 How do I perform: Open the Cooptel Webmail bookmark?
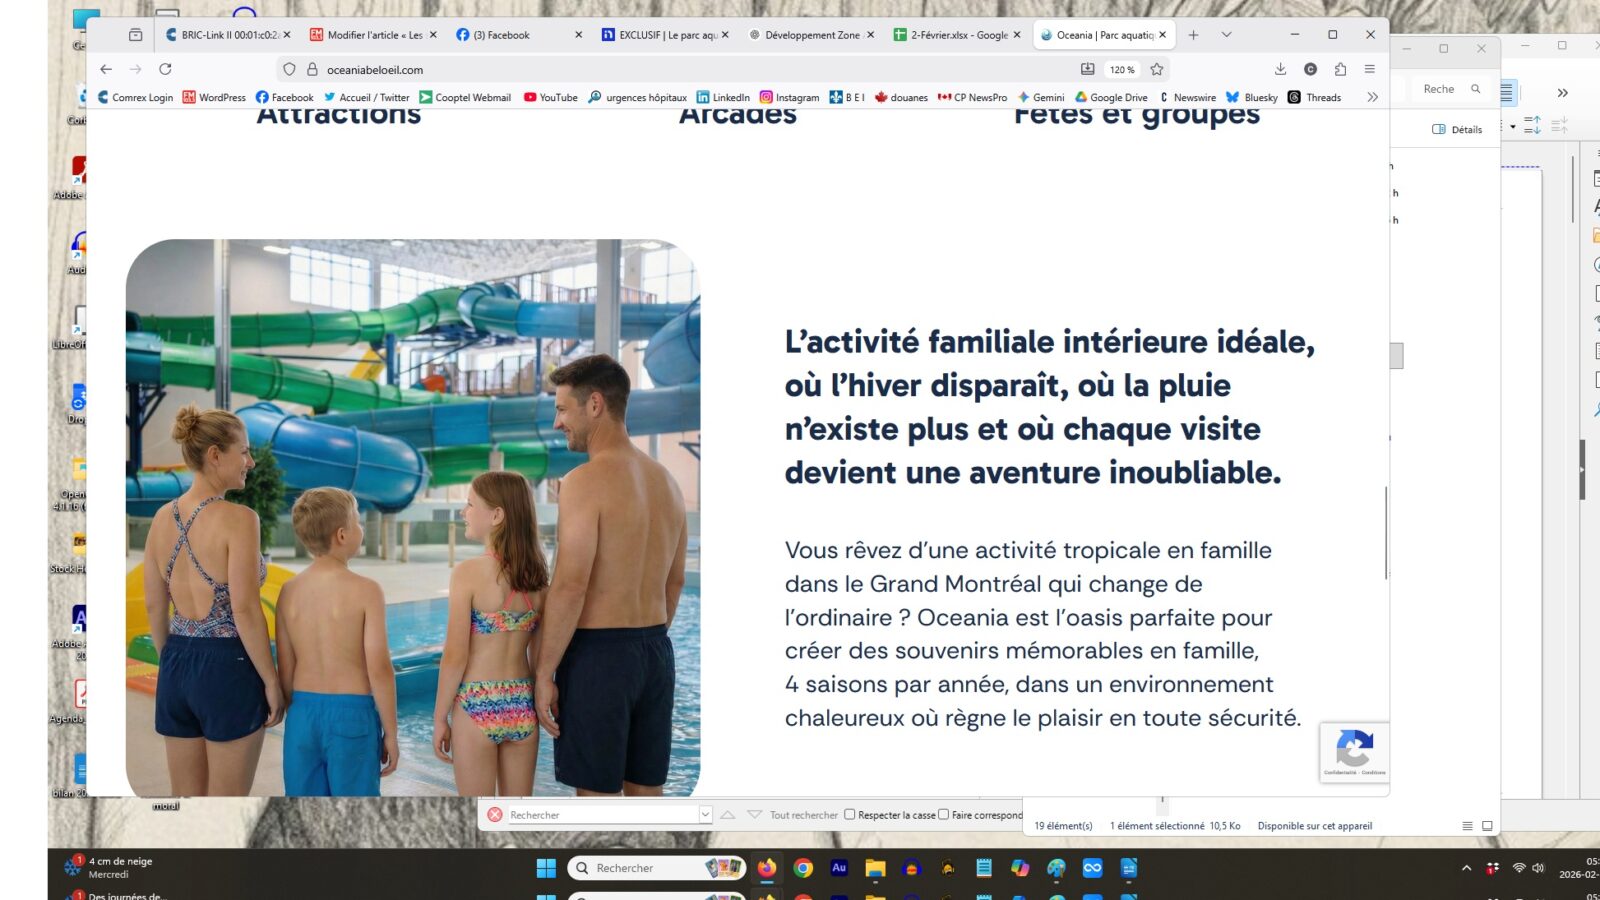pyautogui.click(x=465, y=97)
